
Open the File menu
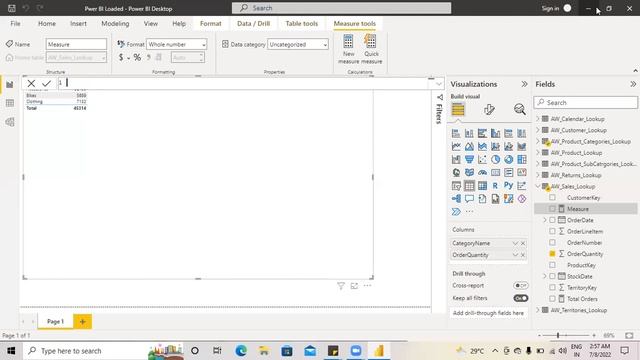tap(16, 24)
